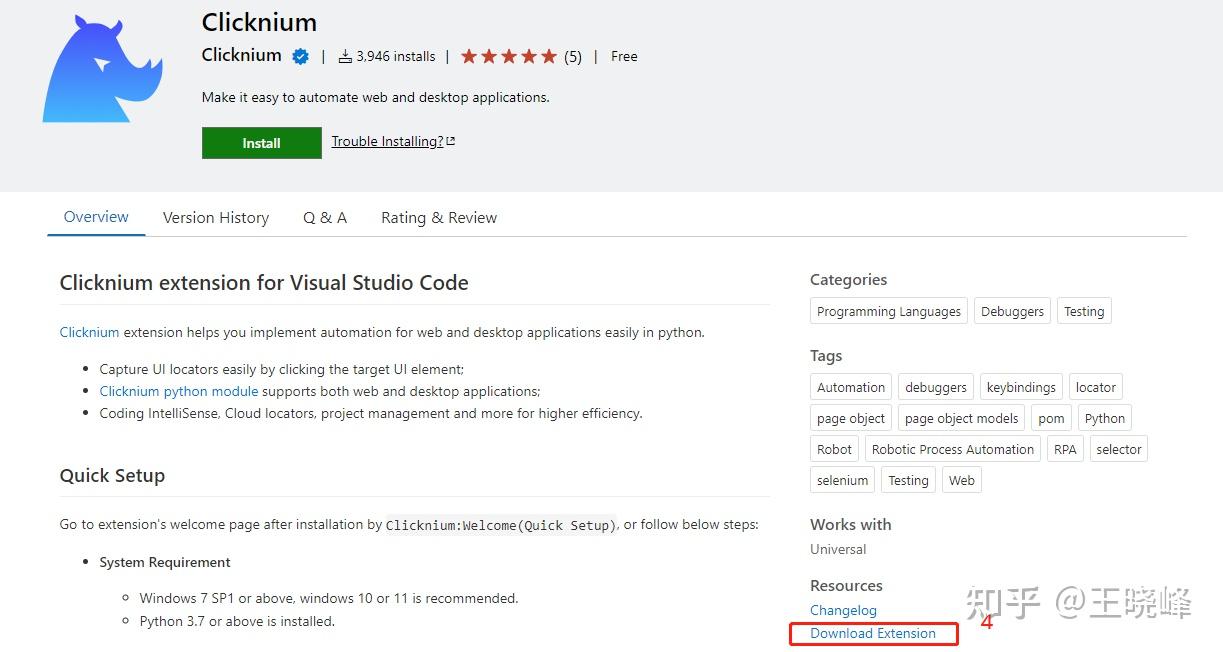Viewport: 1223px width, 652px height.
Task: Open the Clicknium link in description
Action: [89, 332]
